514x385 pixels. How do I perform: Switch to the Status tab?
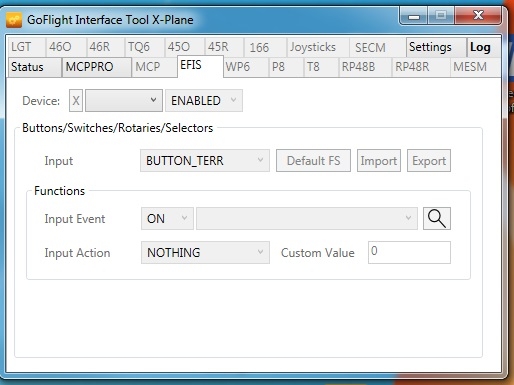click(34, 67)
